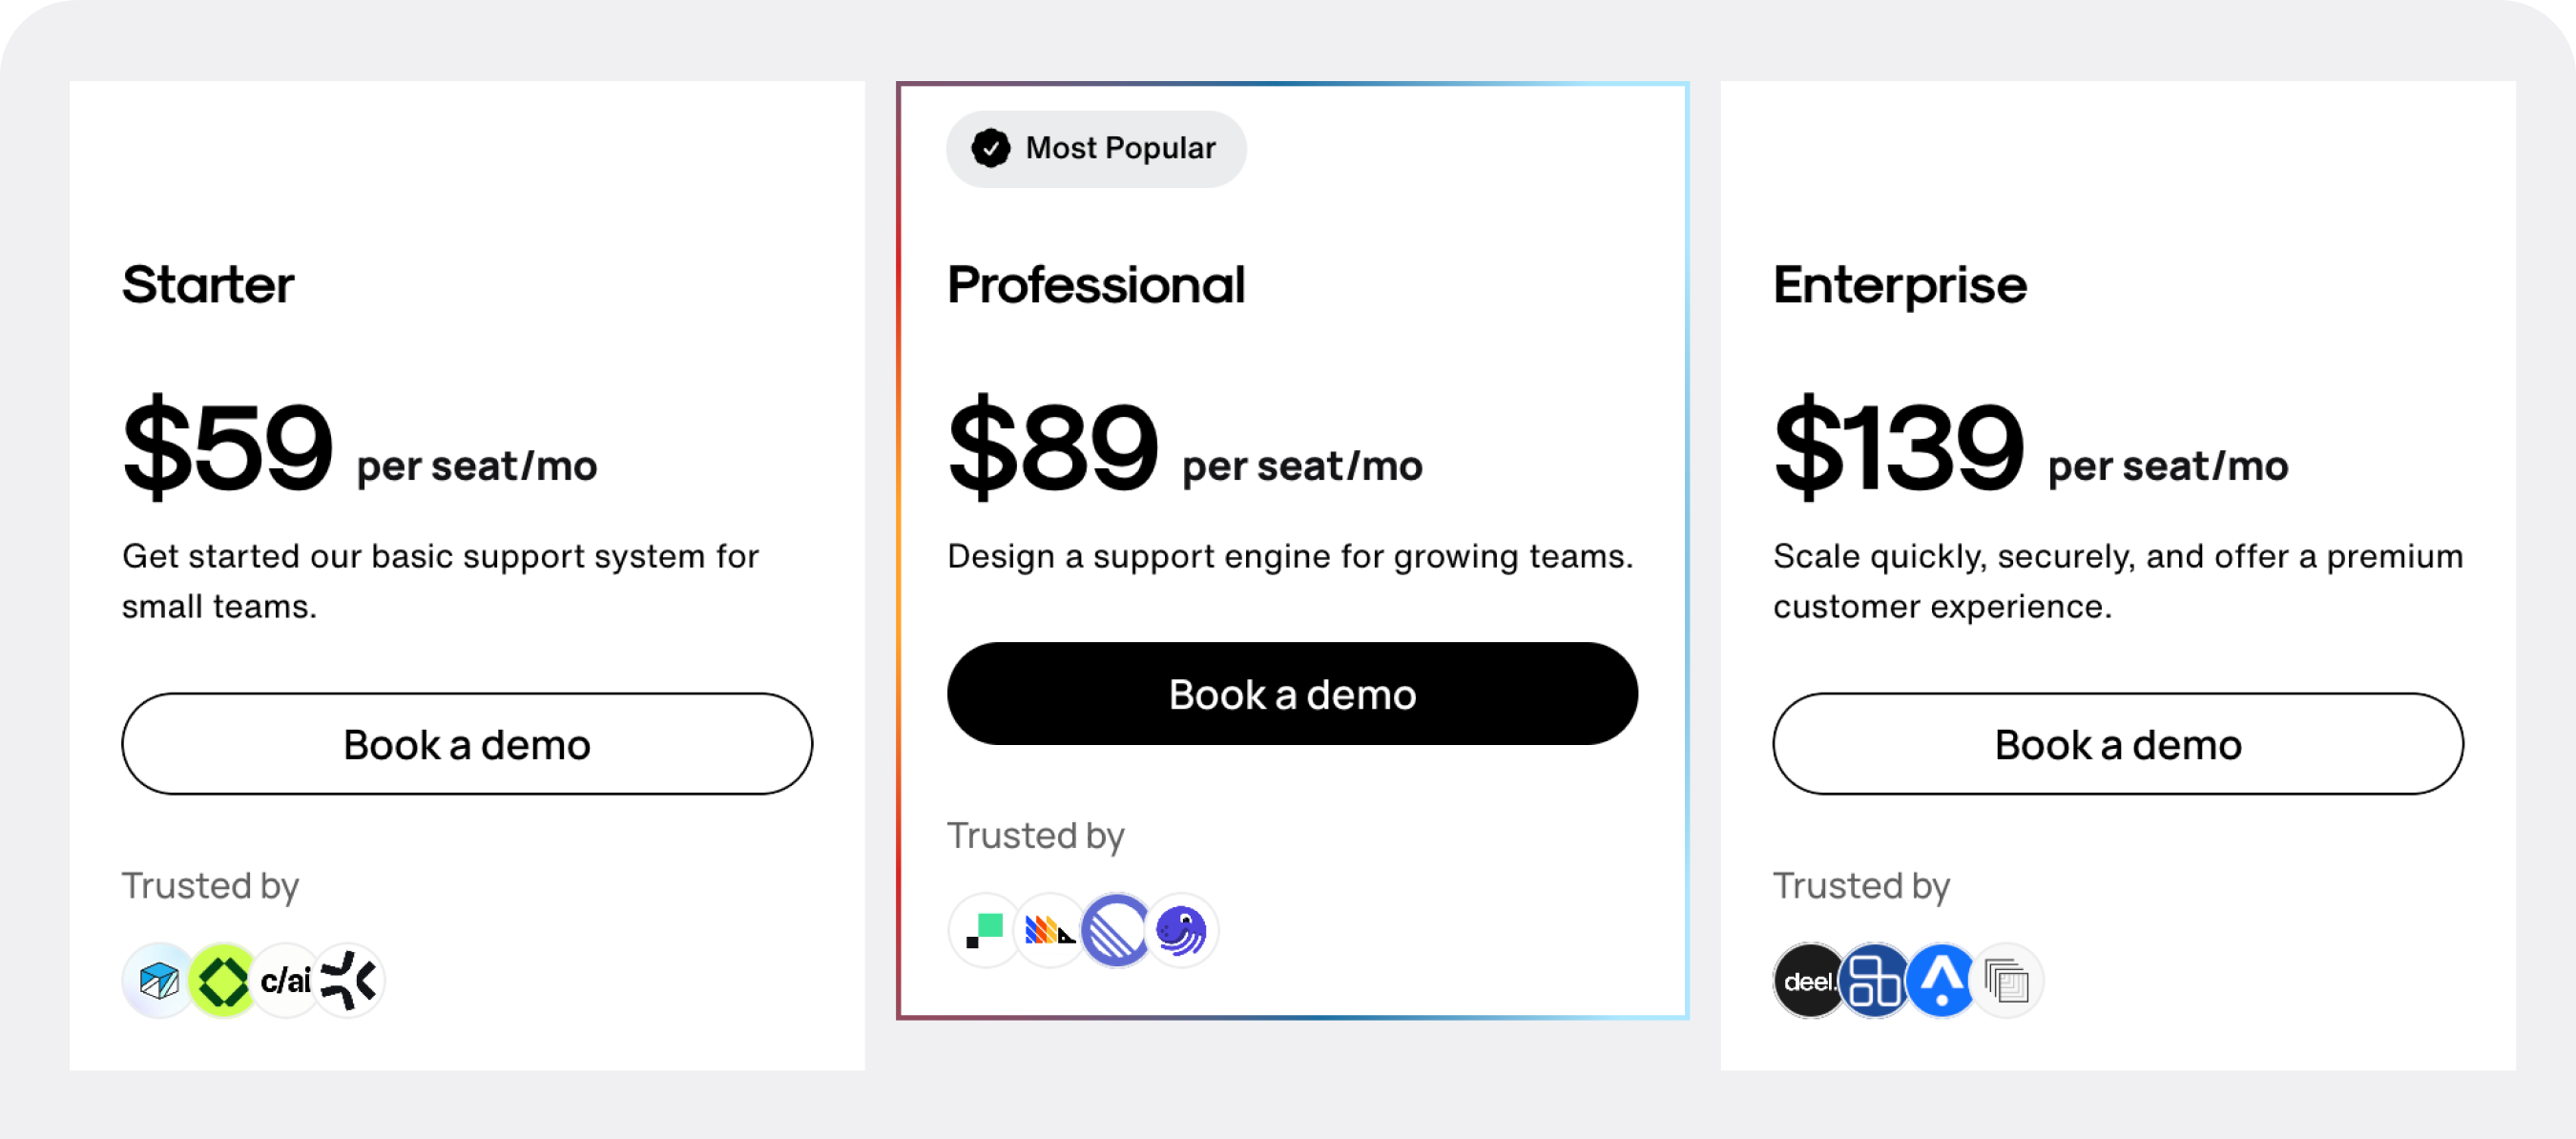
Task: Click the colorful striped logo in Professional card
Action: (1049, 929)
